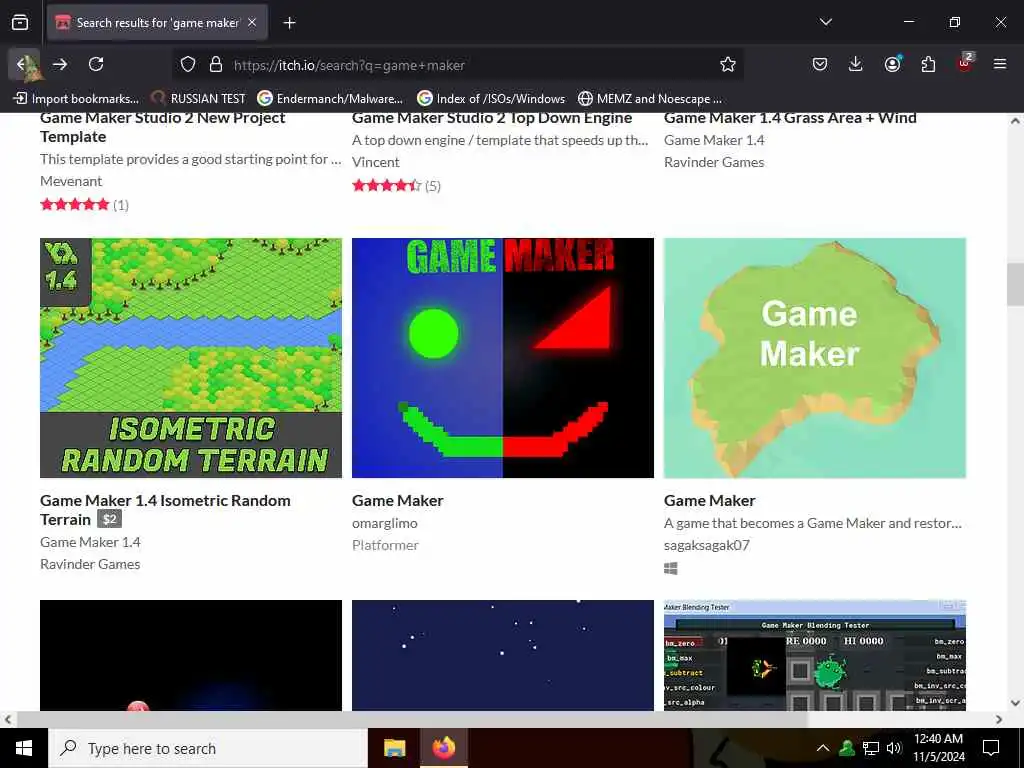Open the extensions puzzle icon
Viewport: 1024px width, 768px height.
click(x=928, y=64)
